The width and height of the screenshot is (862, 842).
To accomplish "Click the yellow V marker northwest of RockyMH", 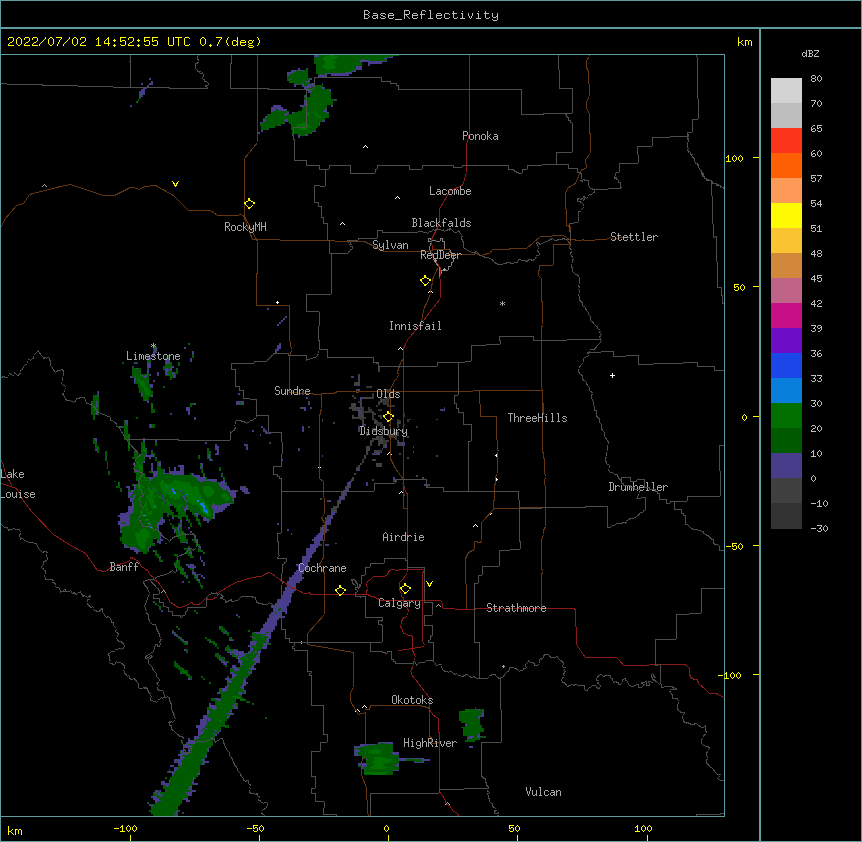I will (175, 184).
